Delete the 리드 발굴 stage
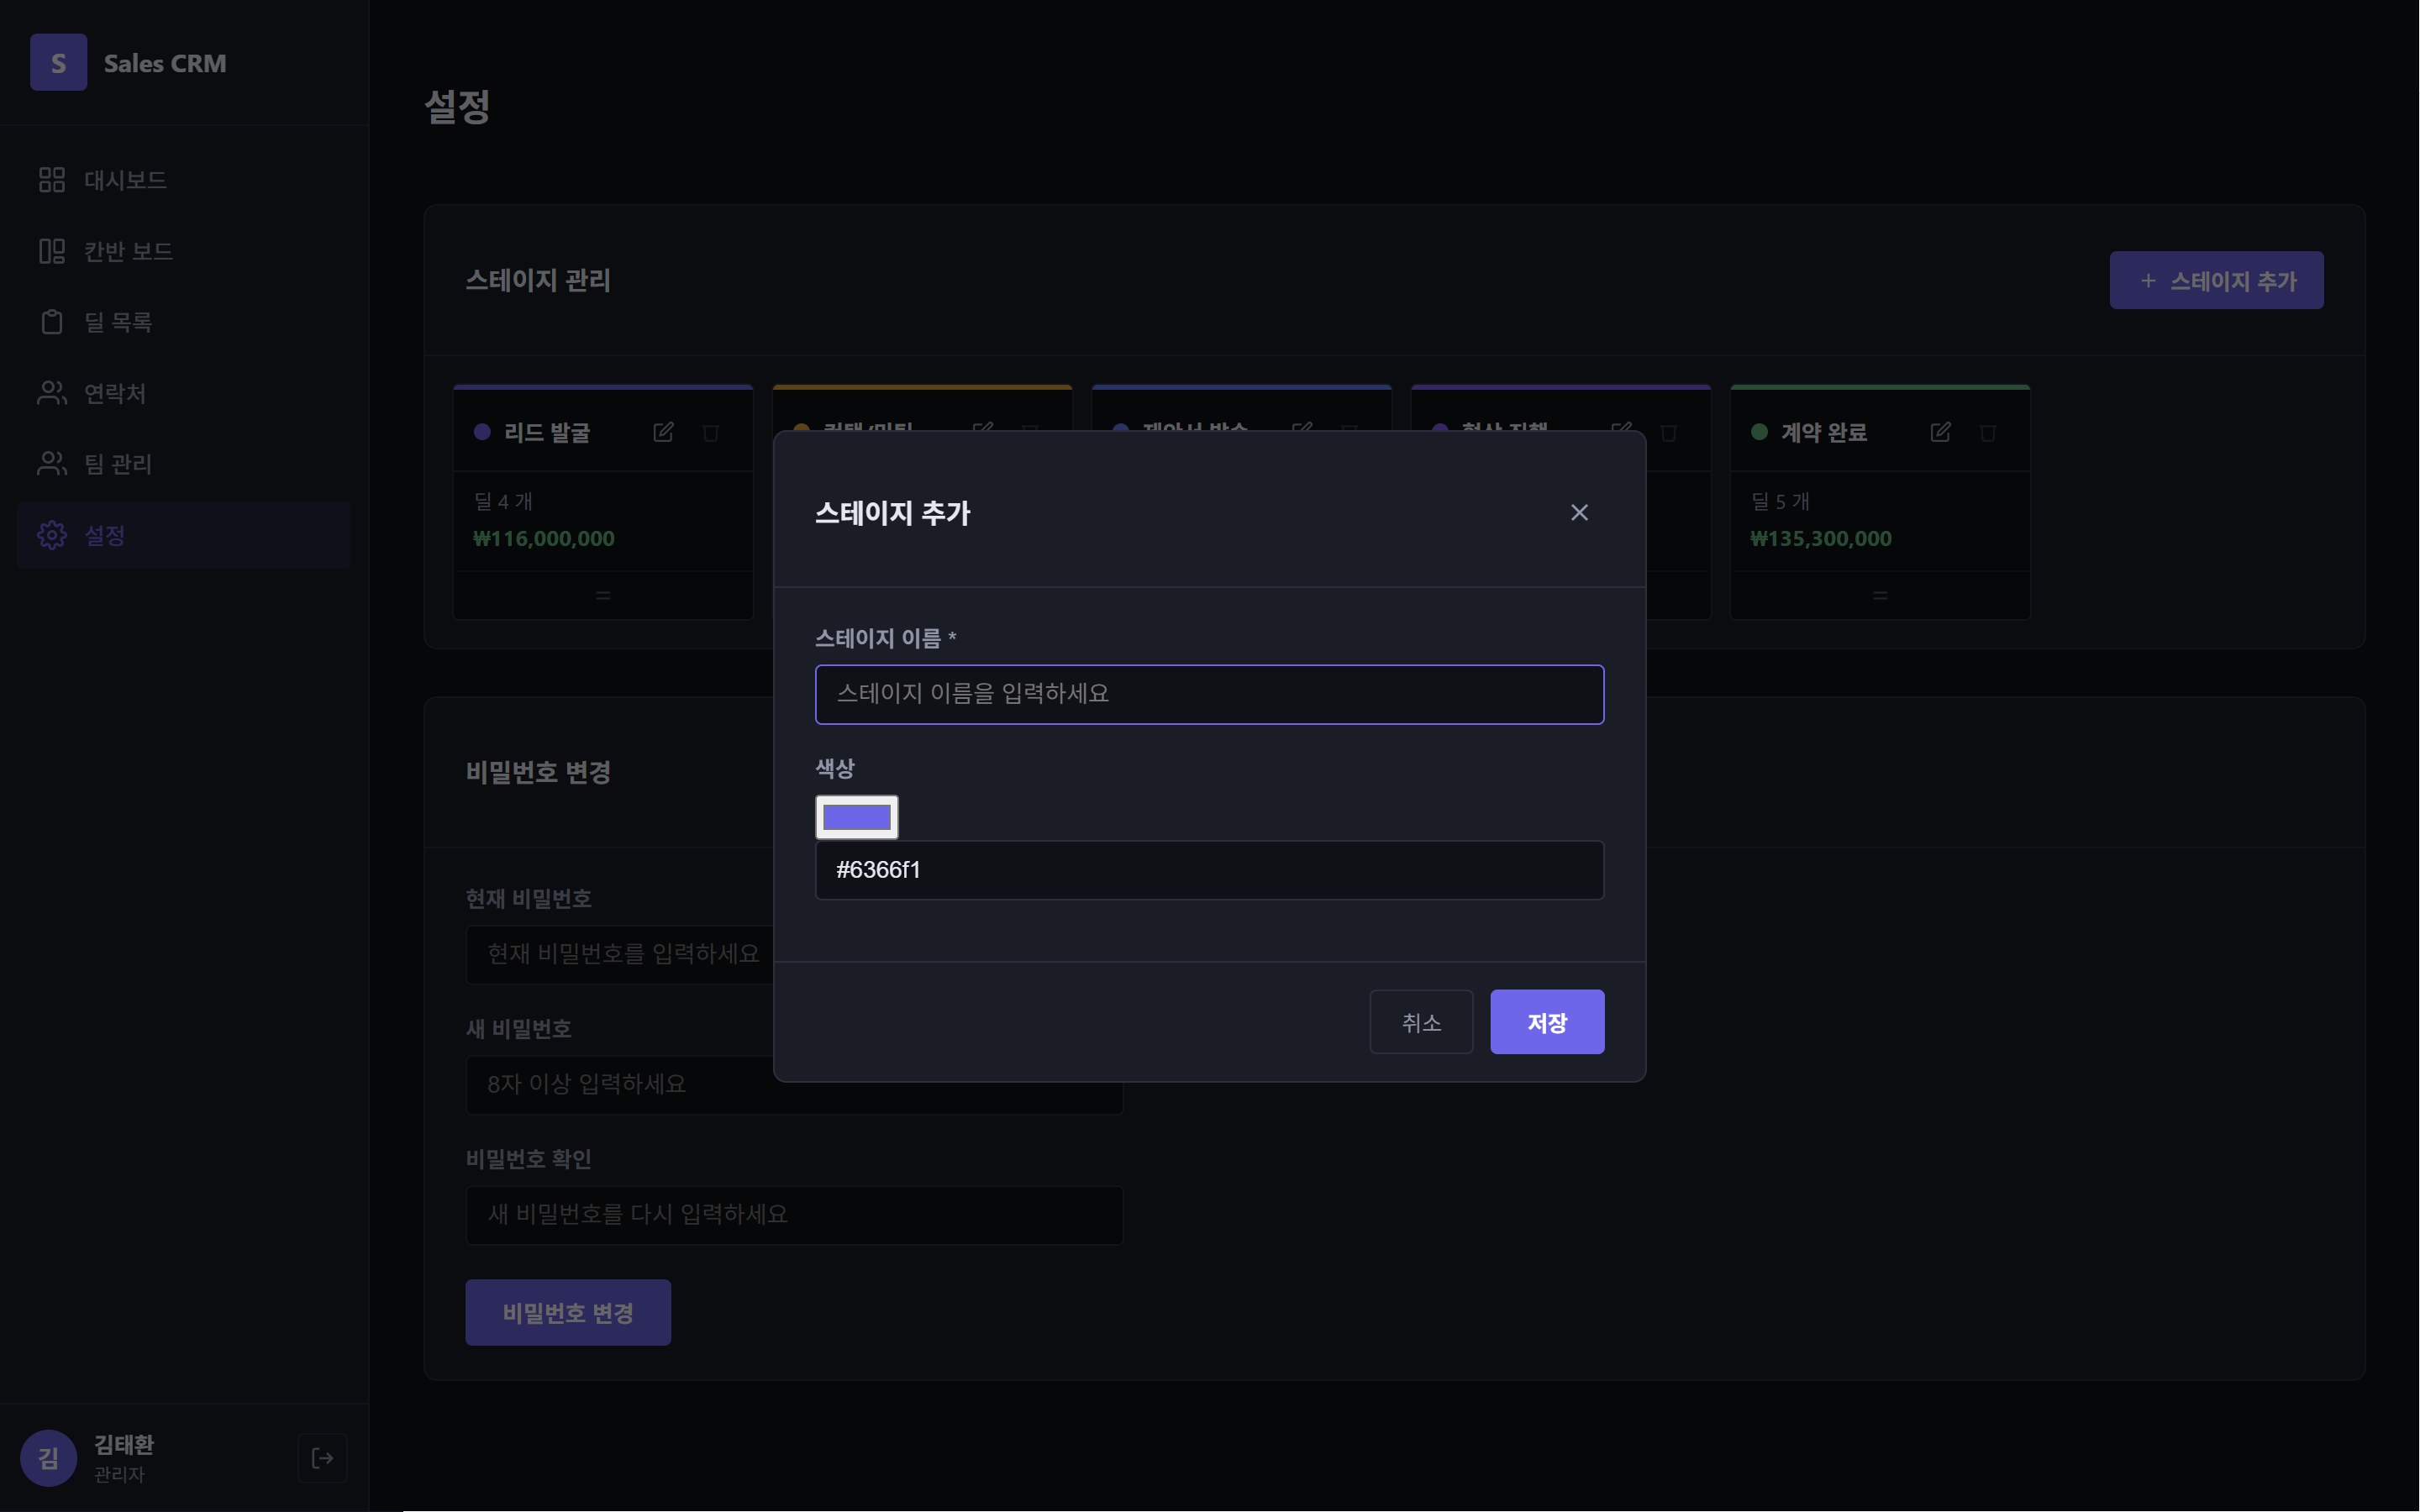This screenshot has width=2420, height=1512. click(711, 433)
